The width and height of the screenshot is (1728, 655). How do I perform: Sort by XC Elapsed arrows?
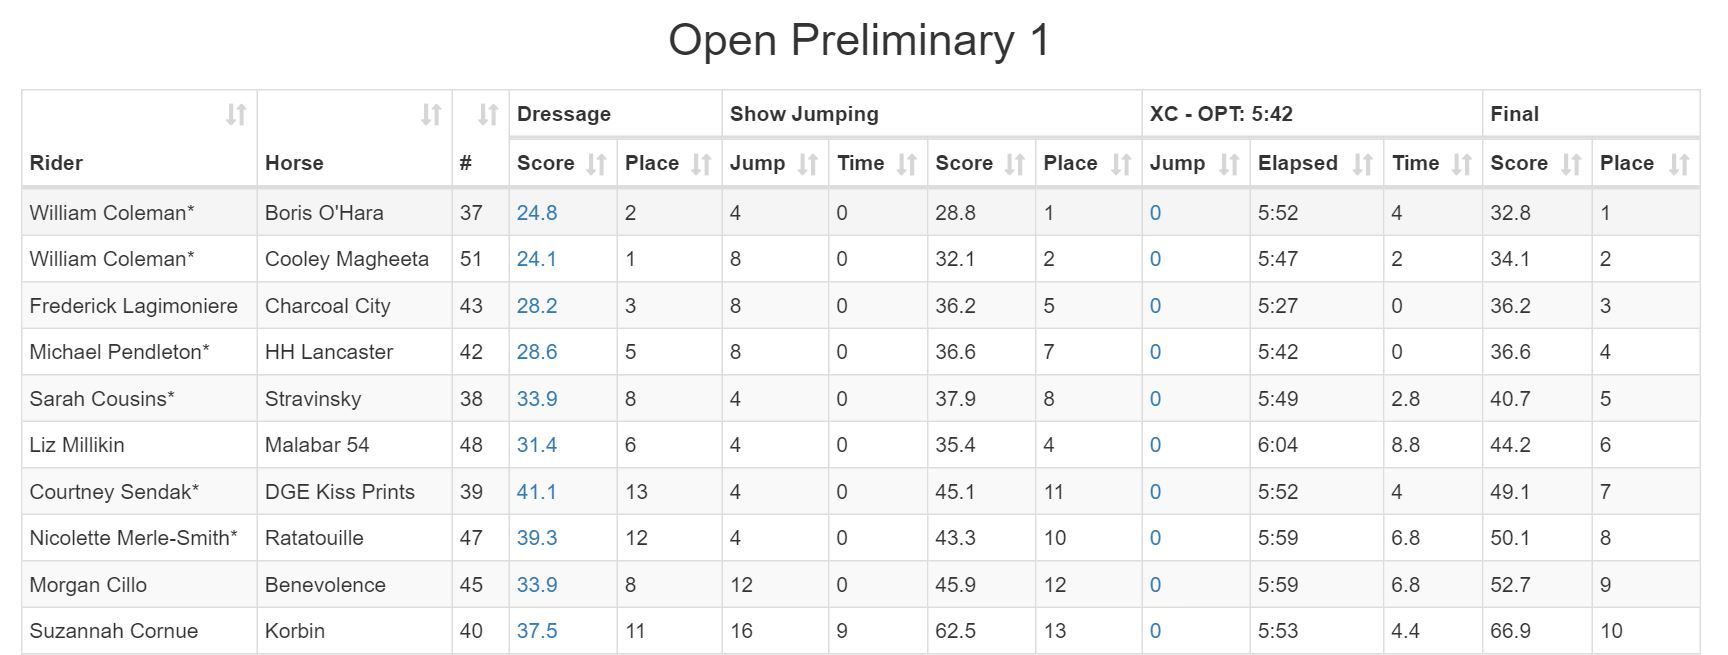1362,164
